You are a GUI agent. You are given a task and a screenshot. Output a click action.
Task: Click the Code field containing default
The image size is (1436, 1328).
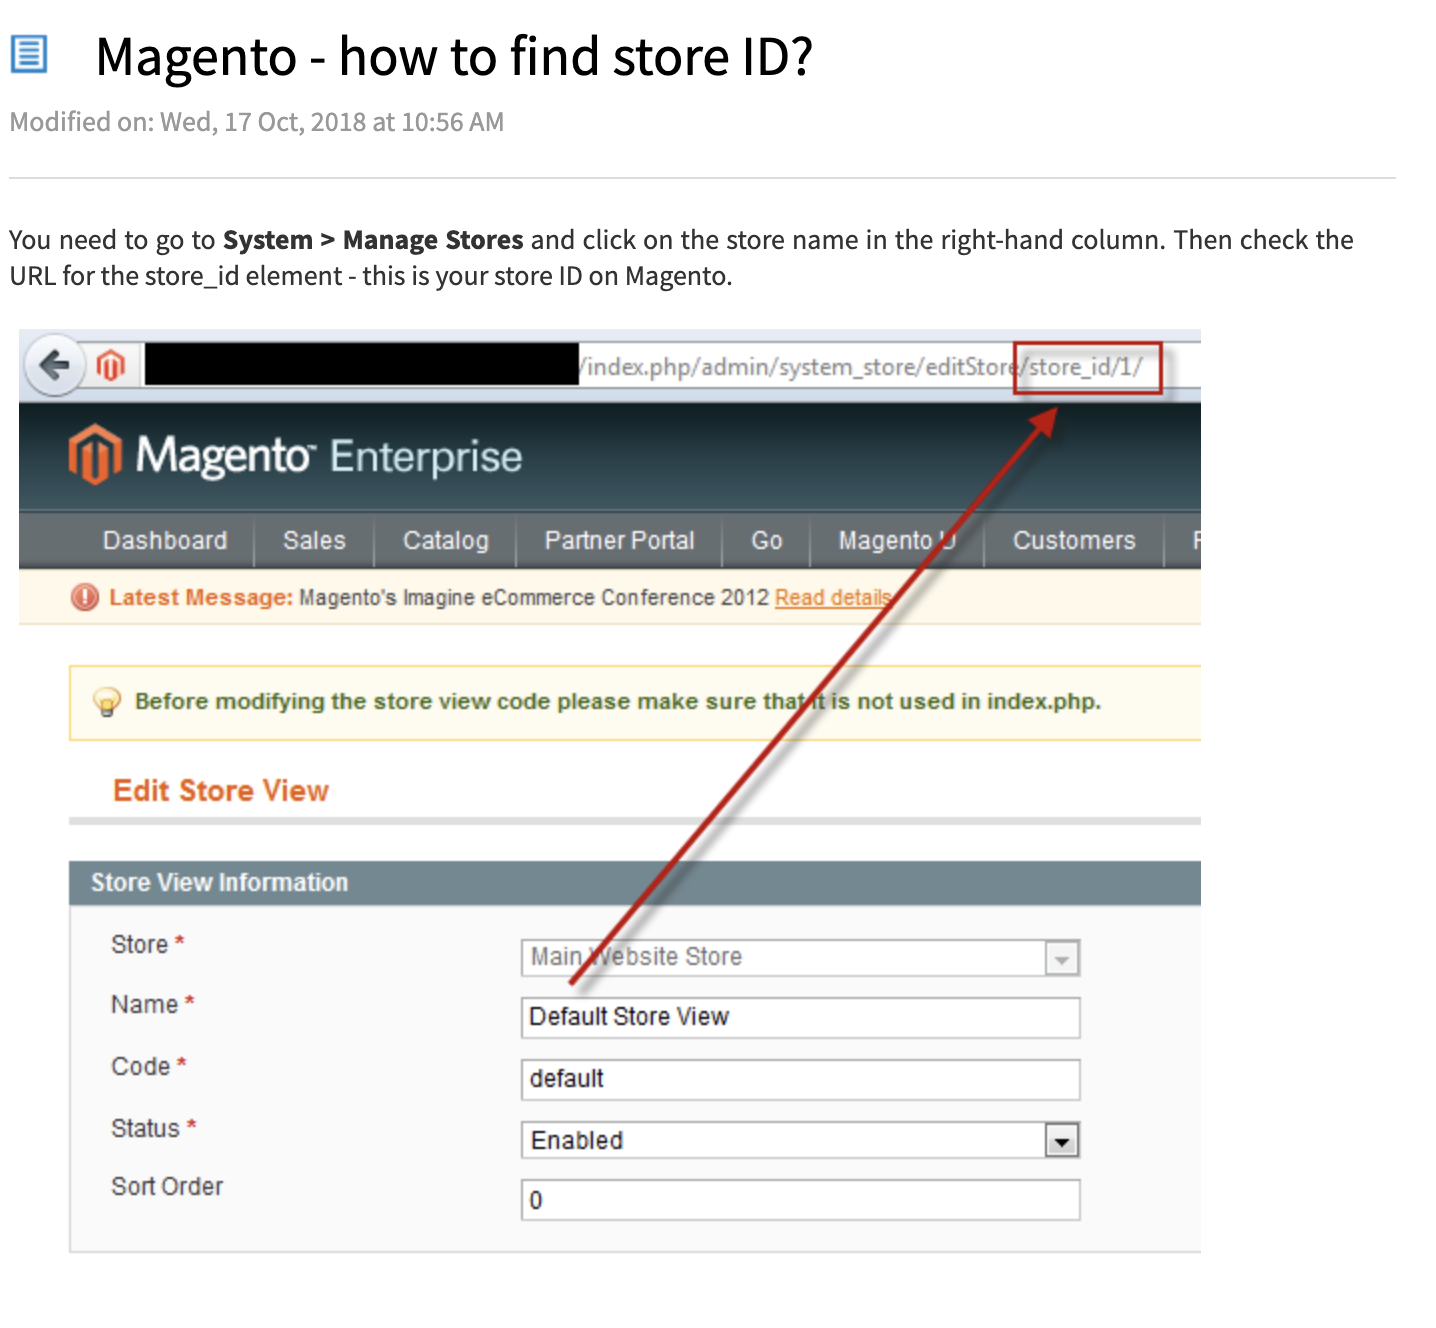(800, 1079)
